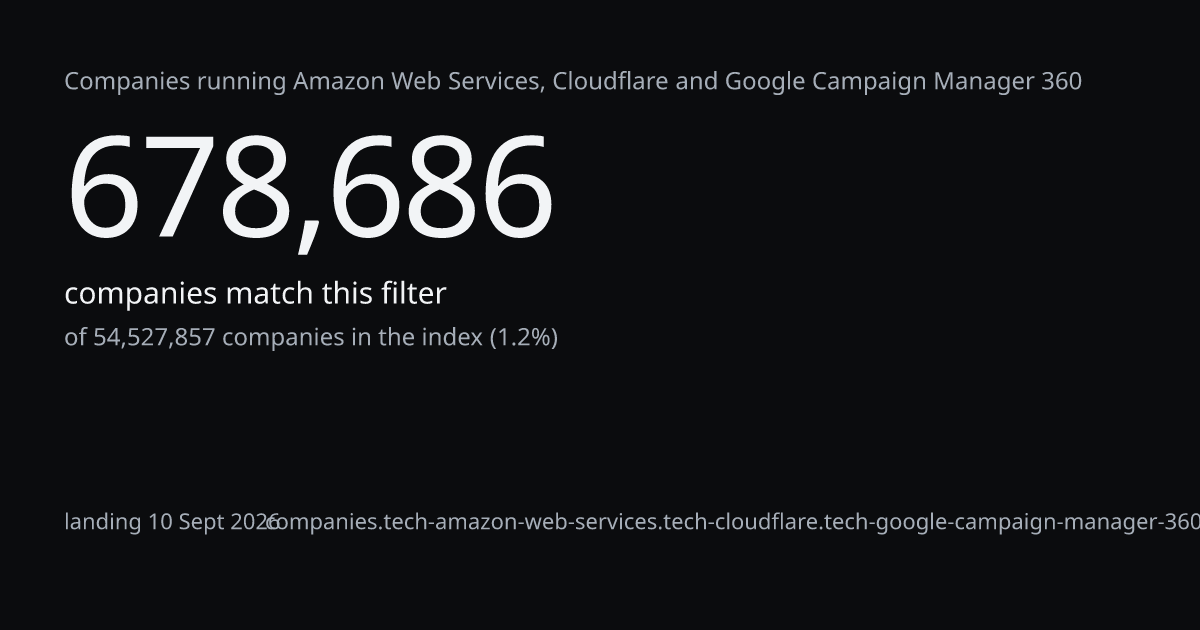Click 'Cloudflare' in the headline text
1200x630 pixels.
click(x=610, y=82)
